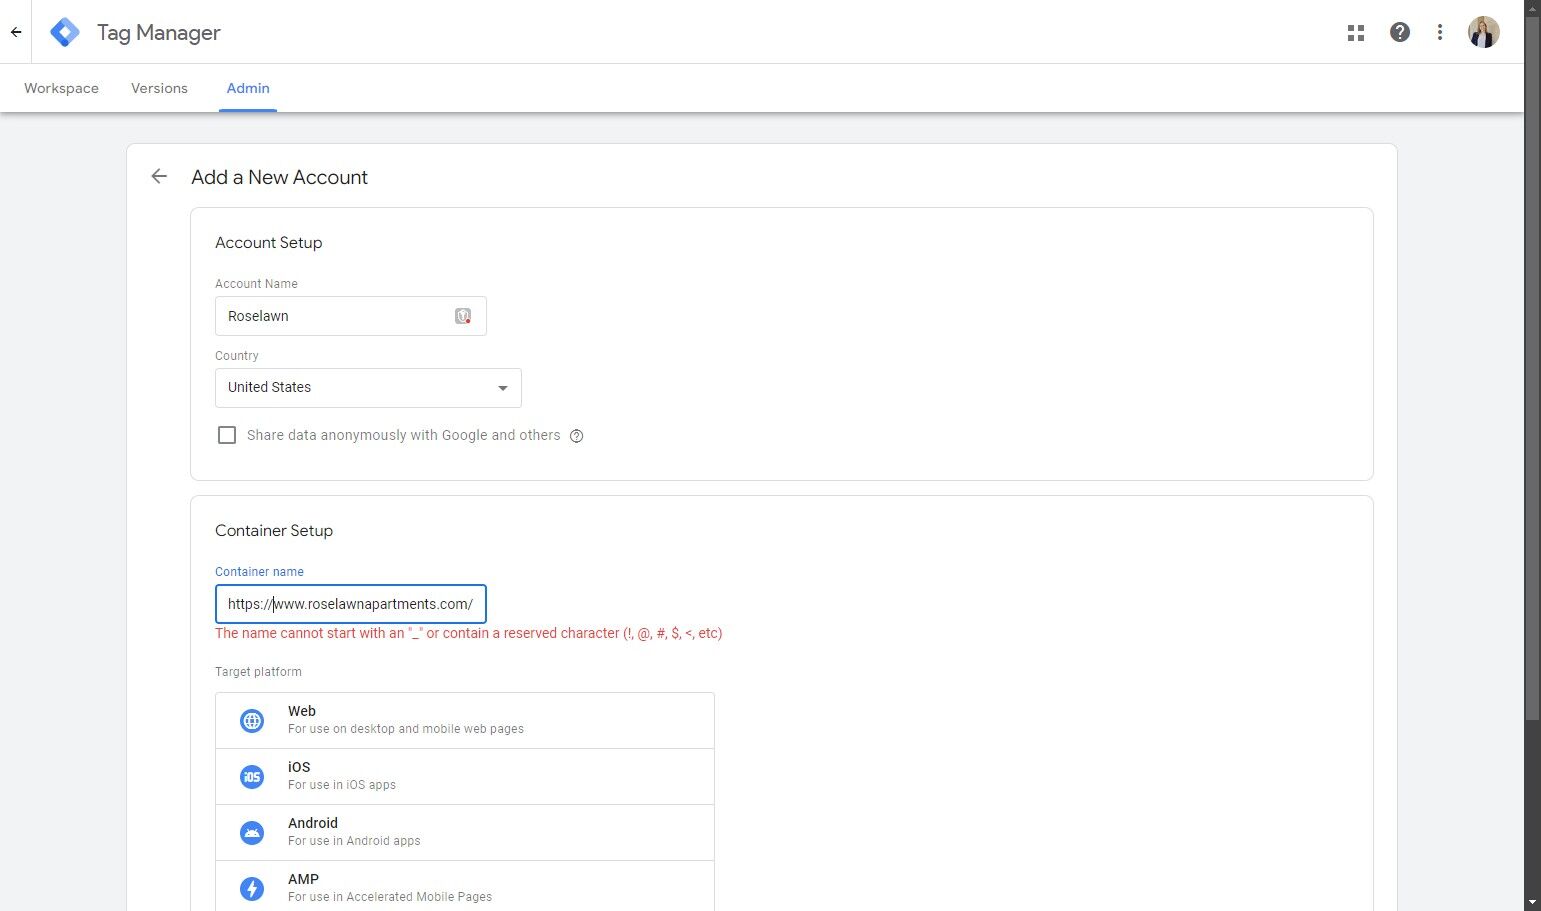Click the Account Name label
The image size is (1541, 911).
click(256, 284)
